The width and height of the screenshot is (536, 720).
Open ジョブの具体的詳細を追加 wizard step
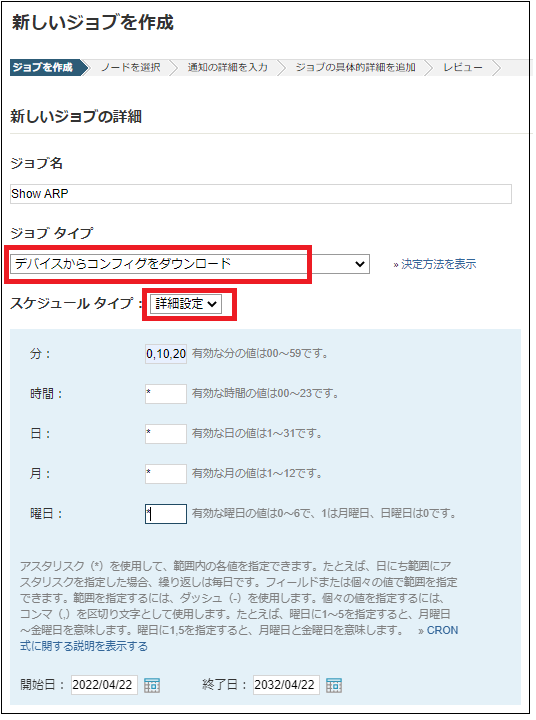(355, 68)
